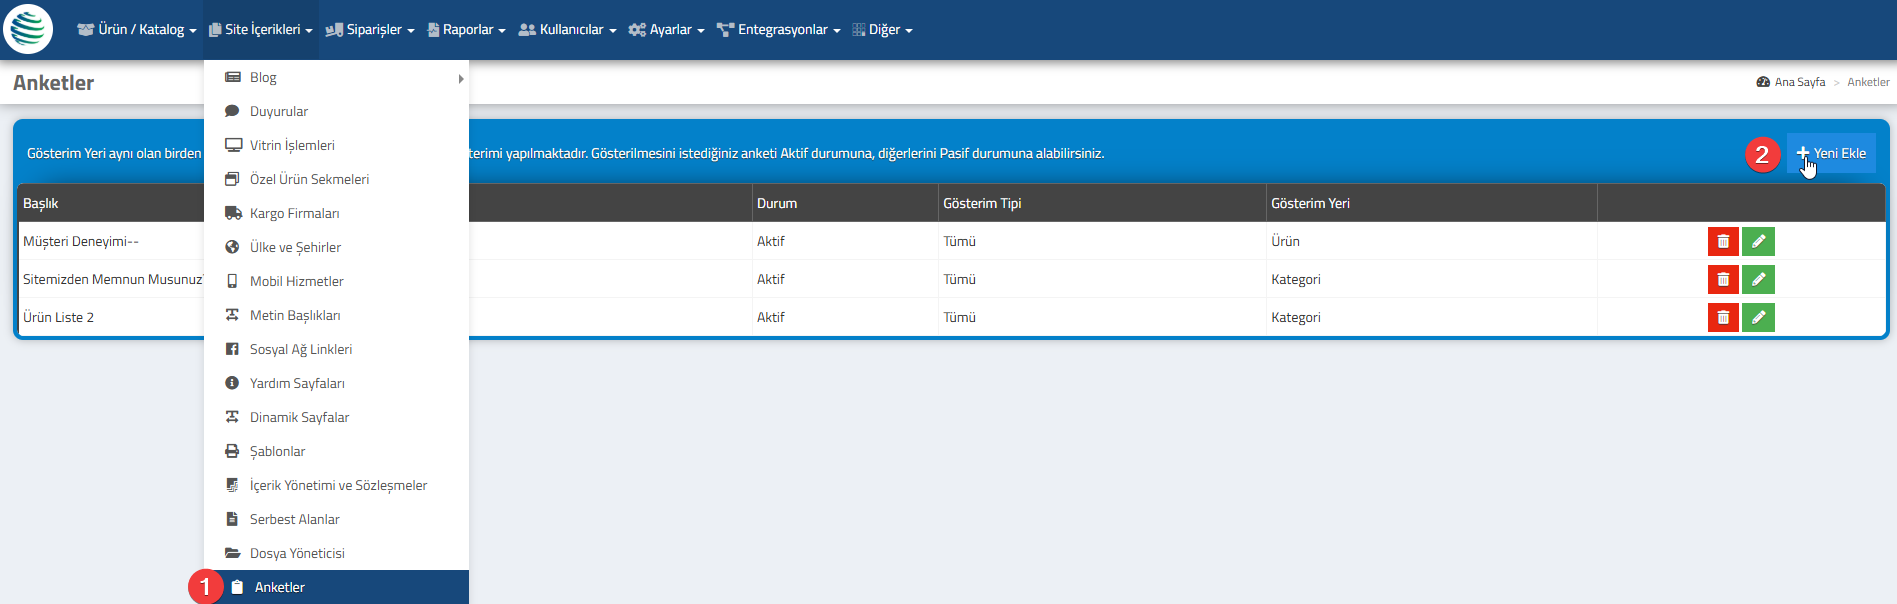Screen dimensions: 1897x604
Task: Click the Yeni Ekle button
Action: (x=1831, y=153)
